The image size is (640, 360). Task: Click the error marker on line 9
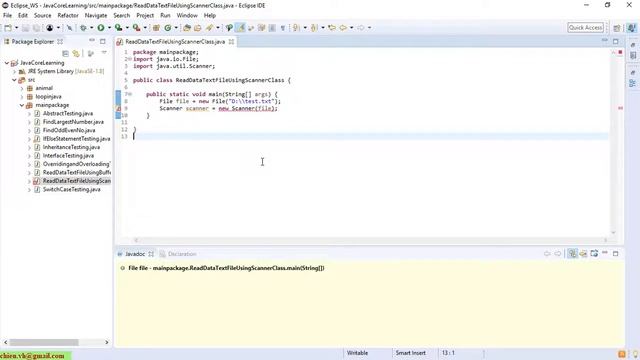tap(119, 109)
